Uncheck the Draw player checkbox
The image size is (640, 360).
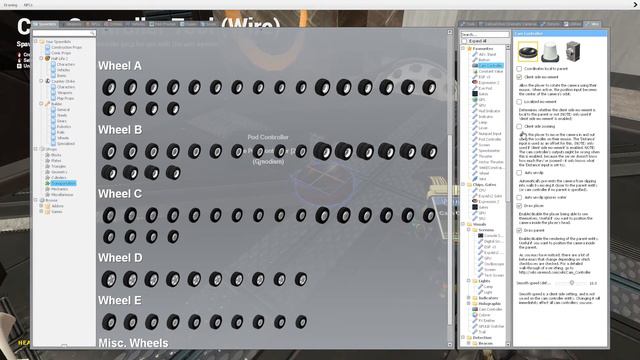pyautogui.click(x=519, y=206)
